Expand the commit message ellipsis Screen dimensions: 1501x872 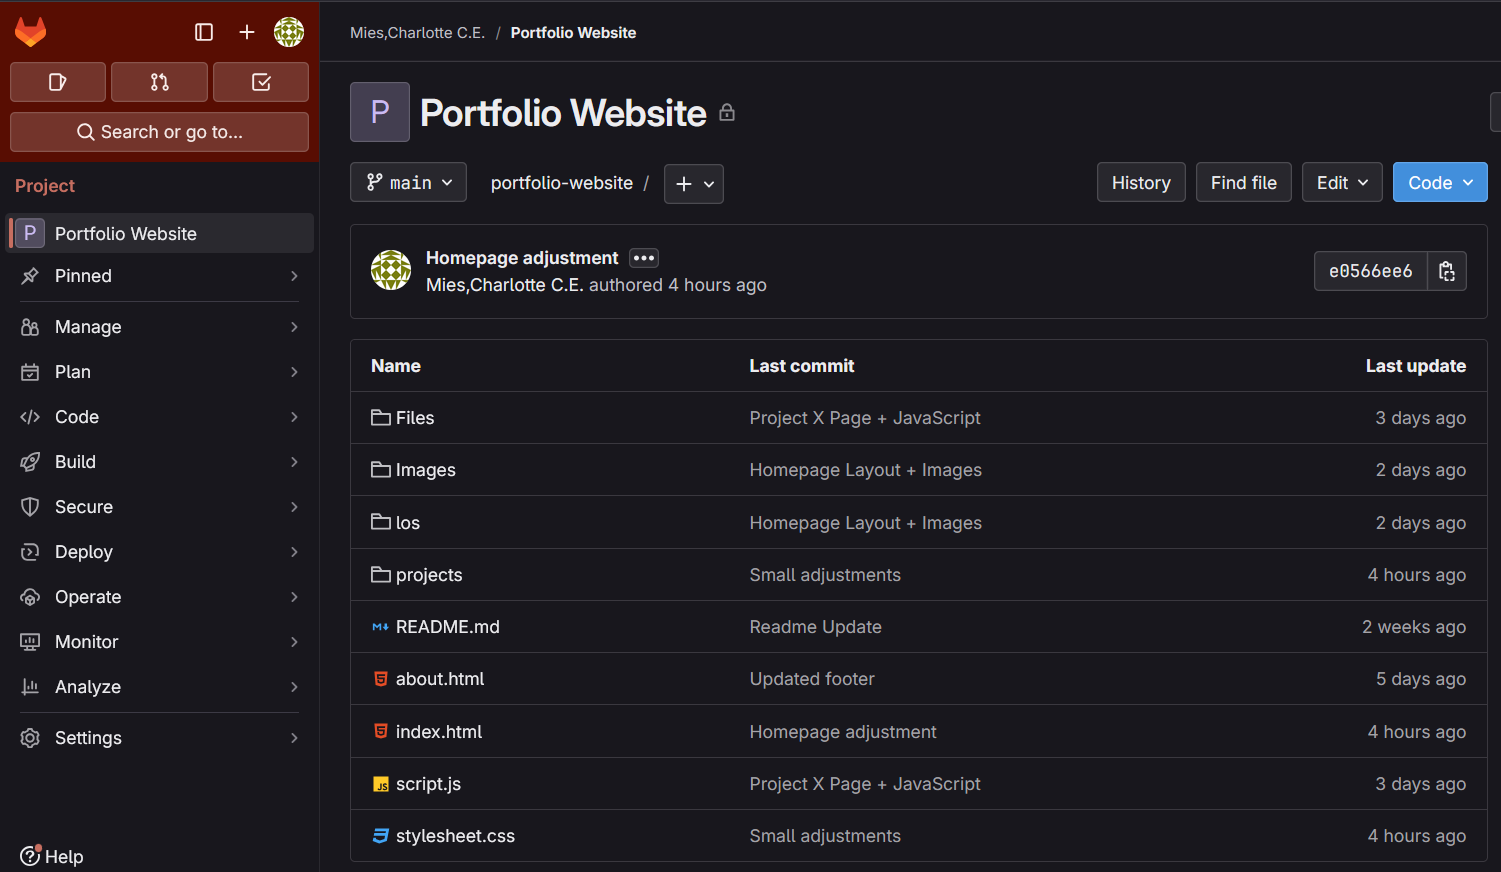coord(643,258)
